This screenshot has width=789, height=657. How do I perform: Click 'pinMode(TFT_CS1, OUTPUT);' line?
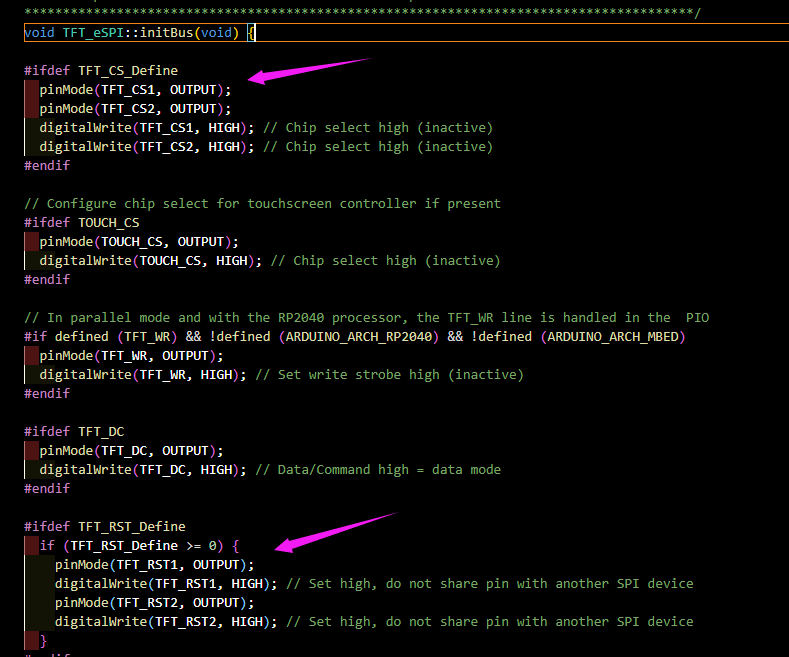tap(135, 90)
